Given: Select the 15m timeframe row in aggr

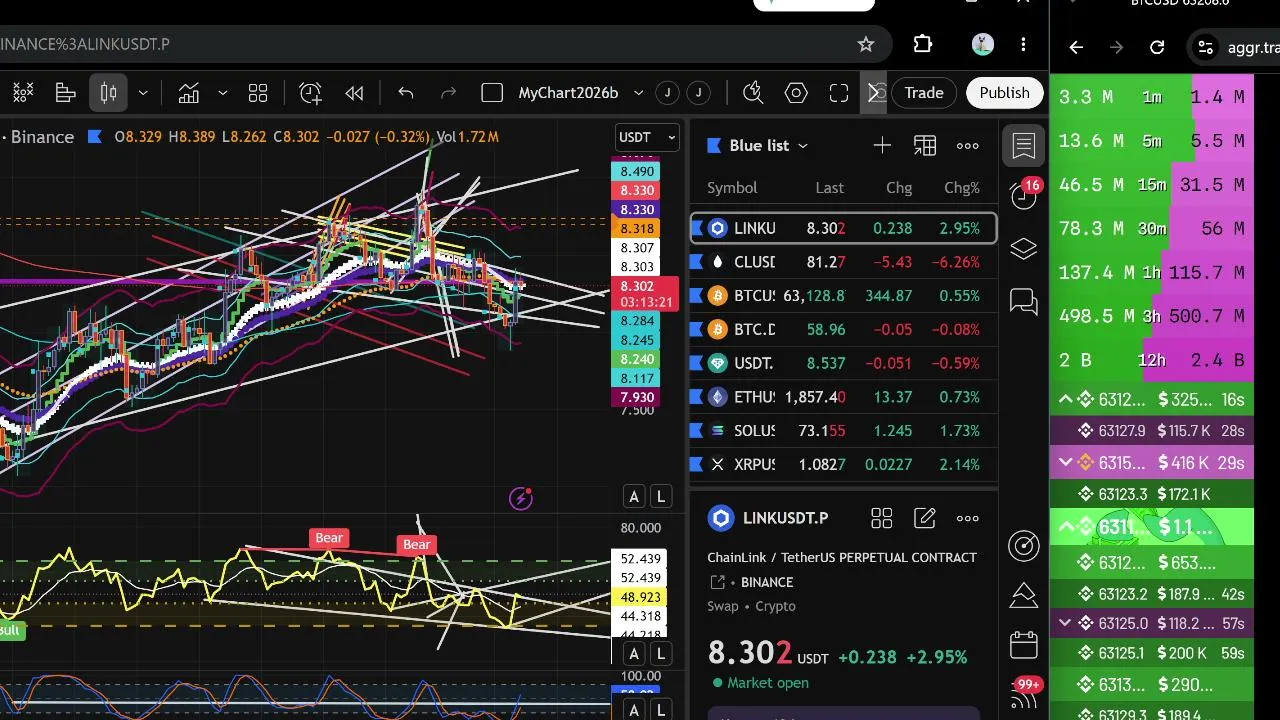Looking at the screenshot, I should [1152, 185].
